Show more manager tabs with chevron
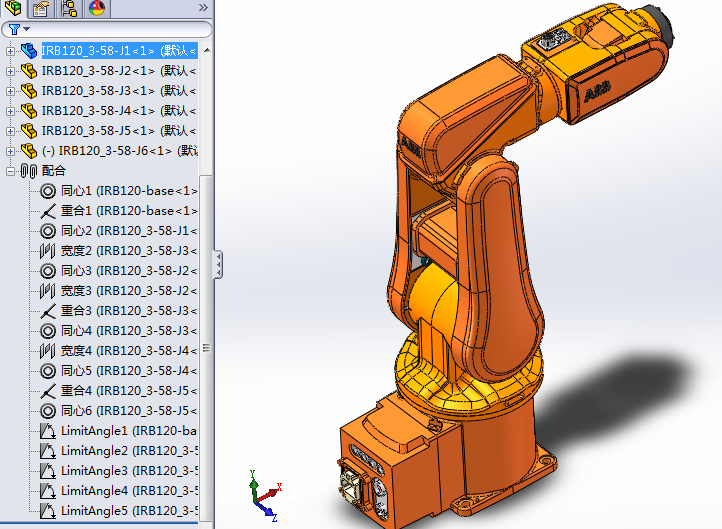 (203, 7)
